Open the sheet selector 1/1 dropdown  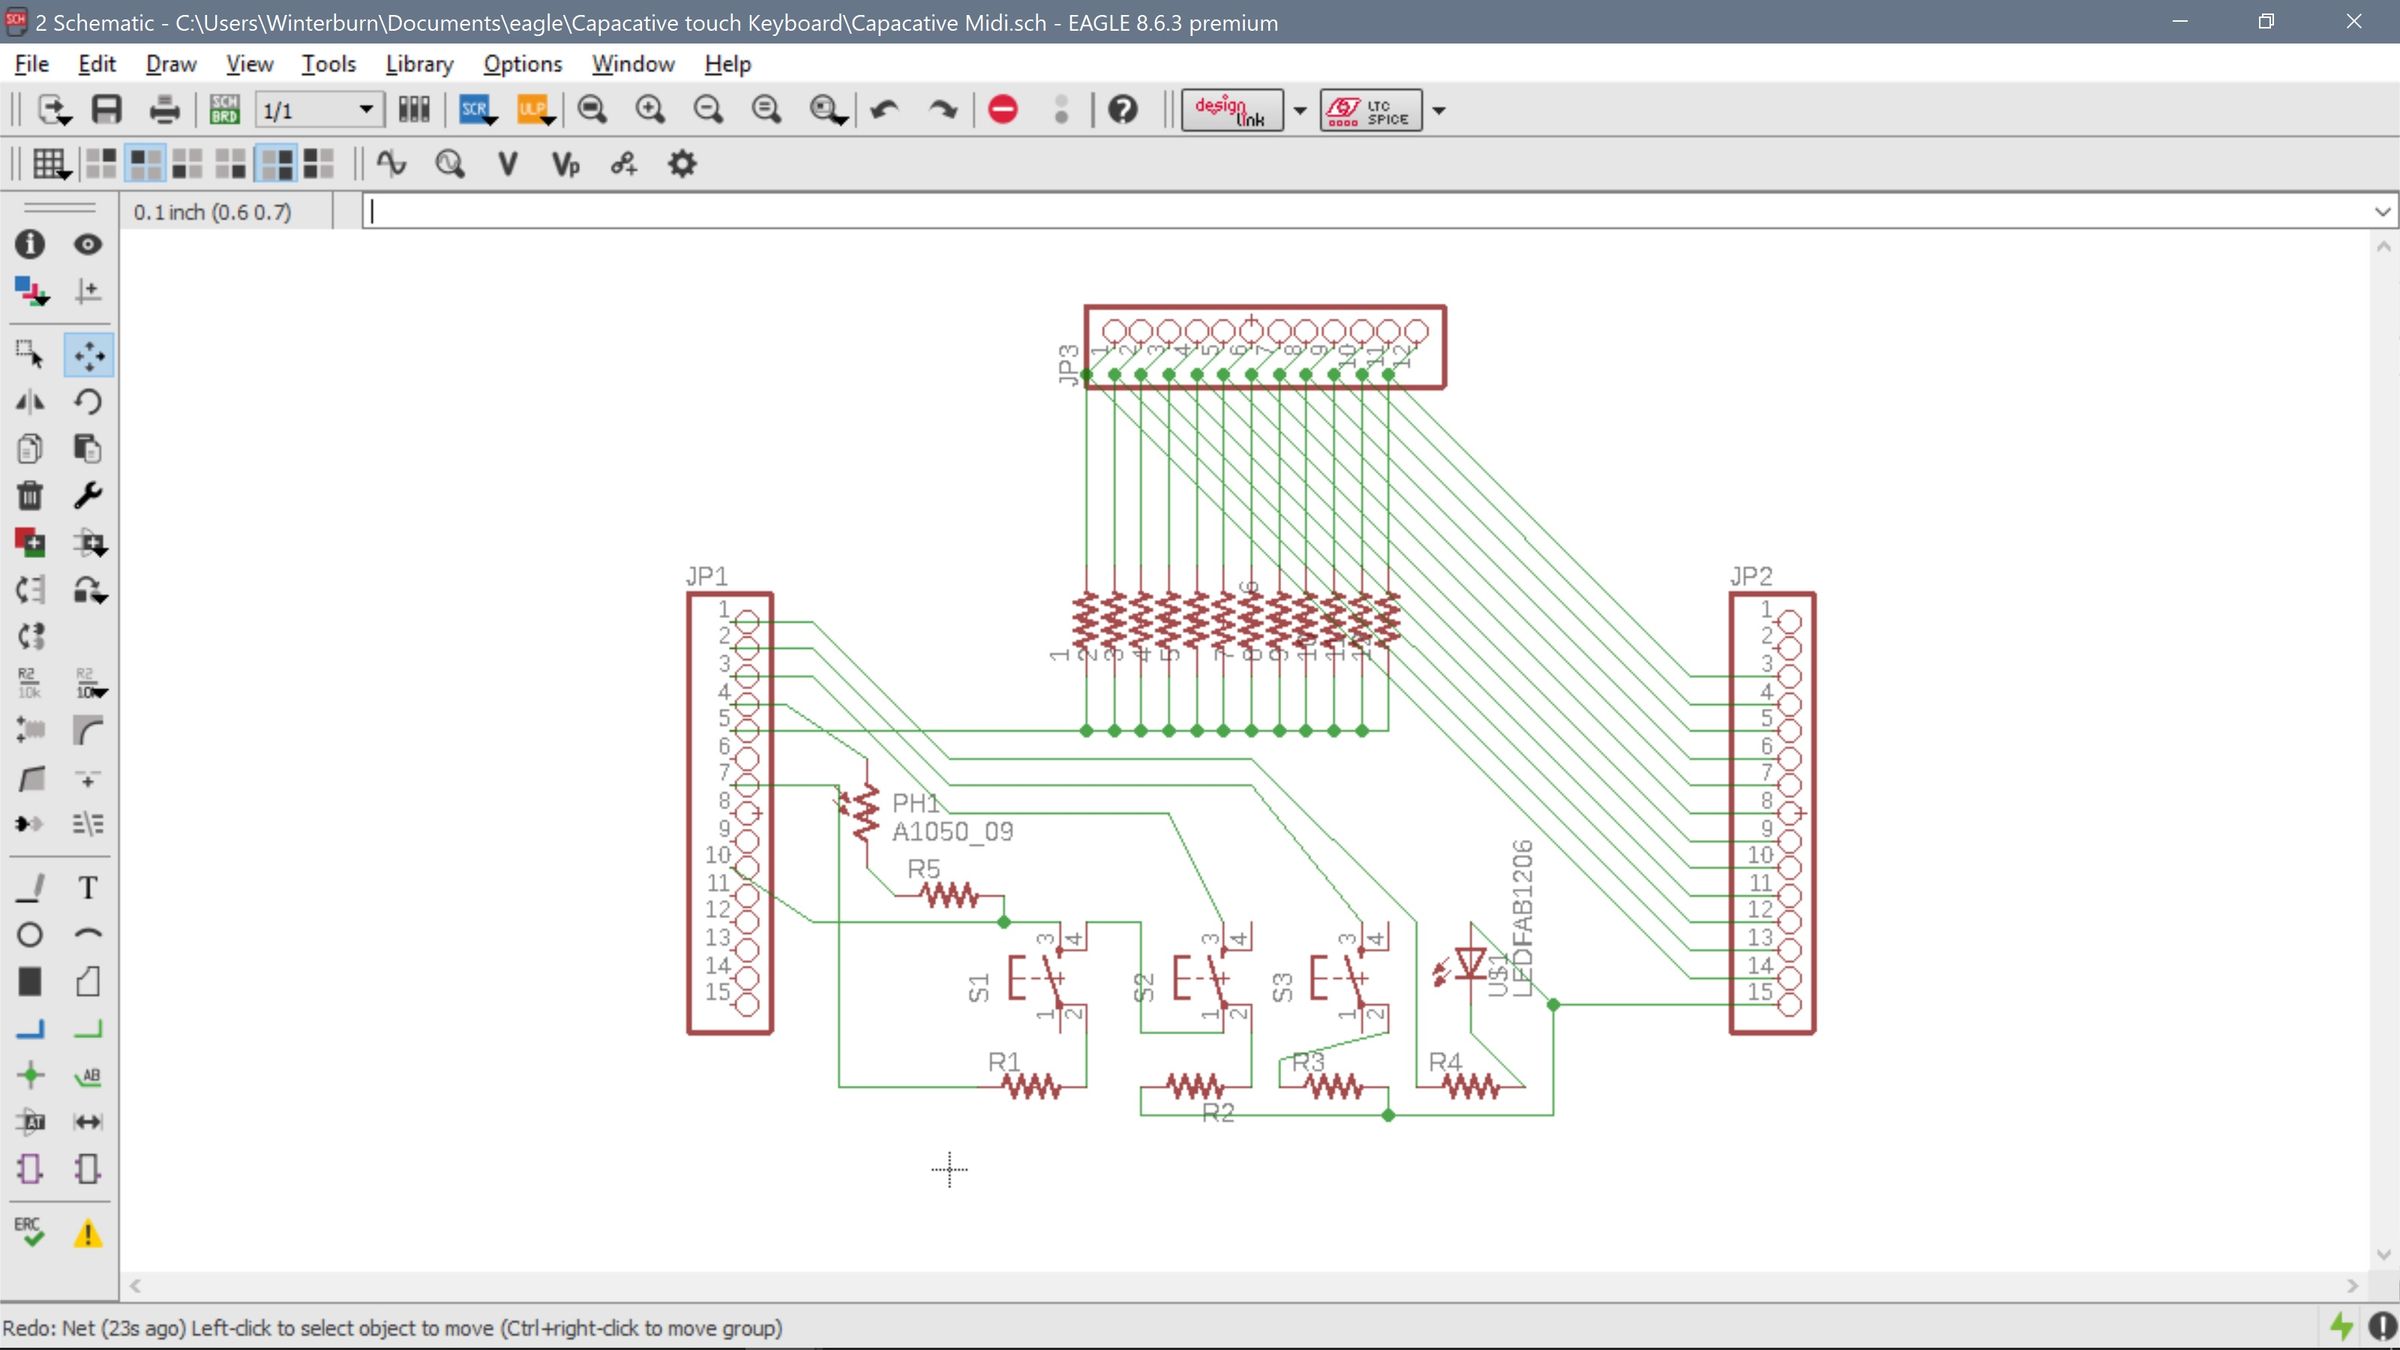coord(367,110)
